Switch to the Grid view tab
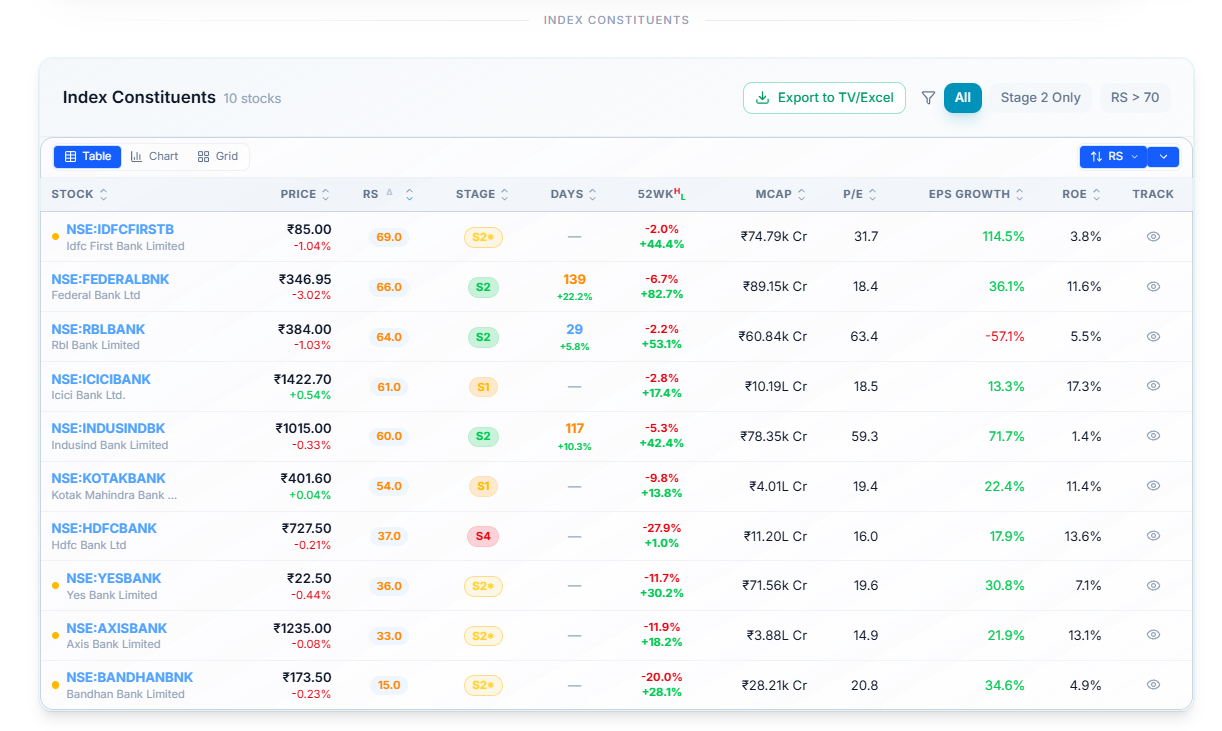 pyautogui.click(x=218, y=156)
